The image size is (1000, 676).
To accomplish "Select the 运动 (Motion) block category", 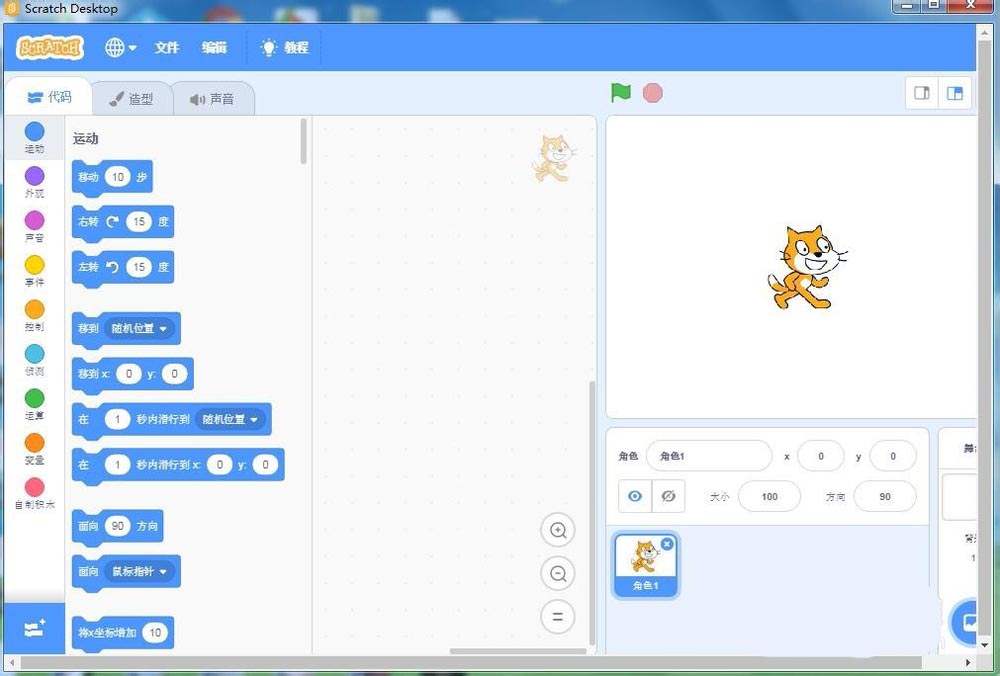I will click(34, 139).
